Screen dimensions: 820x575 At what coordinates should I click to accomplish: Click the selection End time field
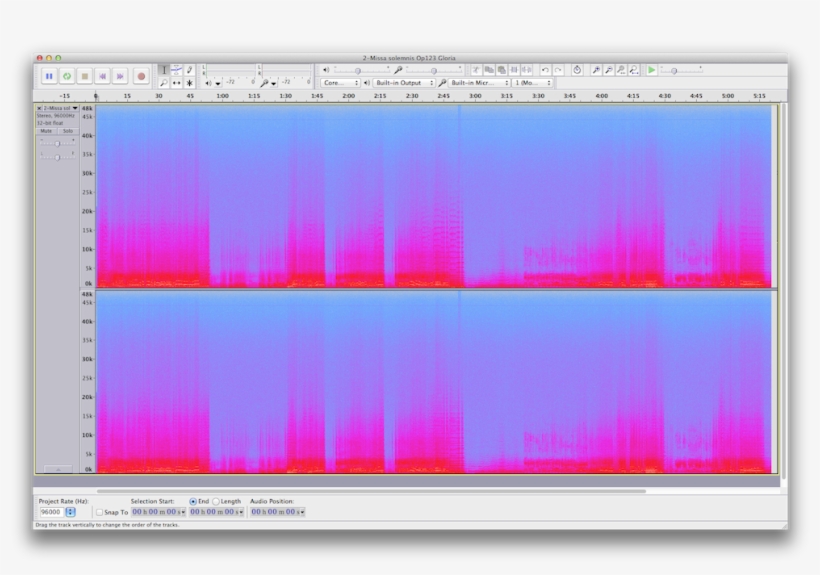click(x=217, y=512)
